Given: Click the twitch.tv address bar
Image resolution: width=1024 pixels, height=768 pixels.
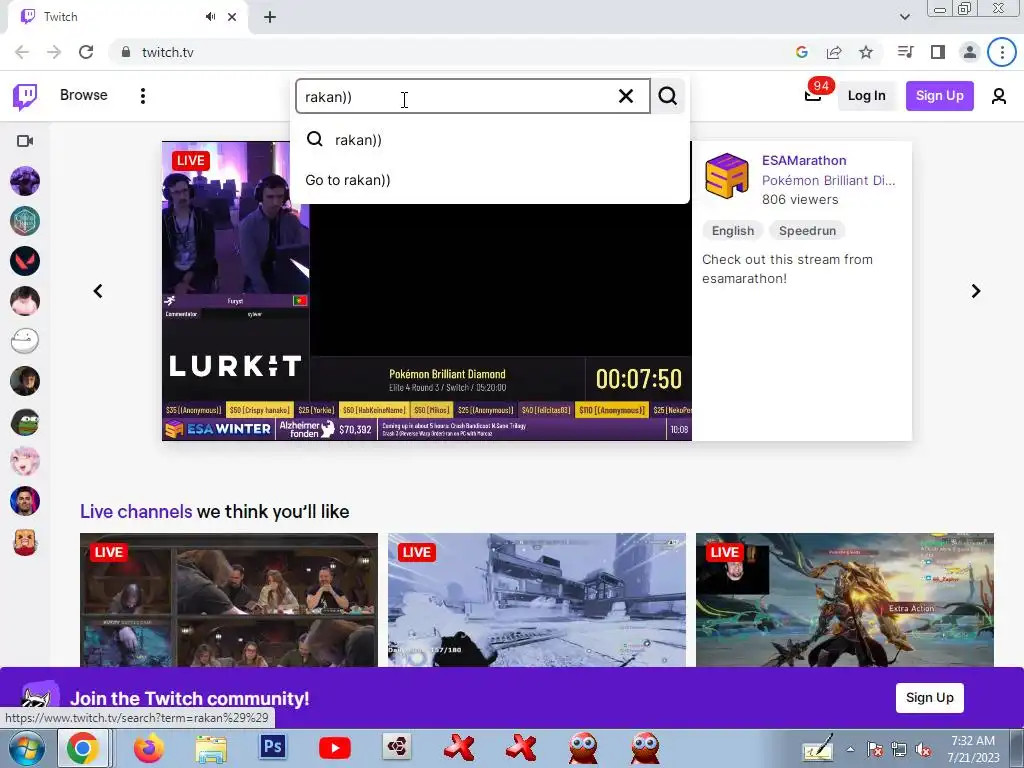Looking at the screenshot, I should (x=451, y=52).
